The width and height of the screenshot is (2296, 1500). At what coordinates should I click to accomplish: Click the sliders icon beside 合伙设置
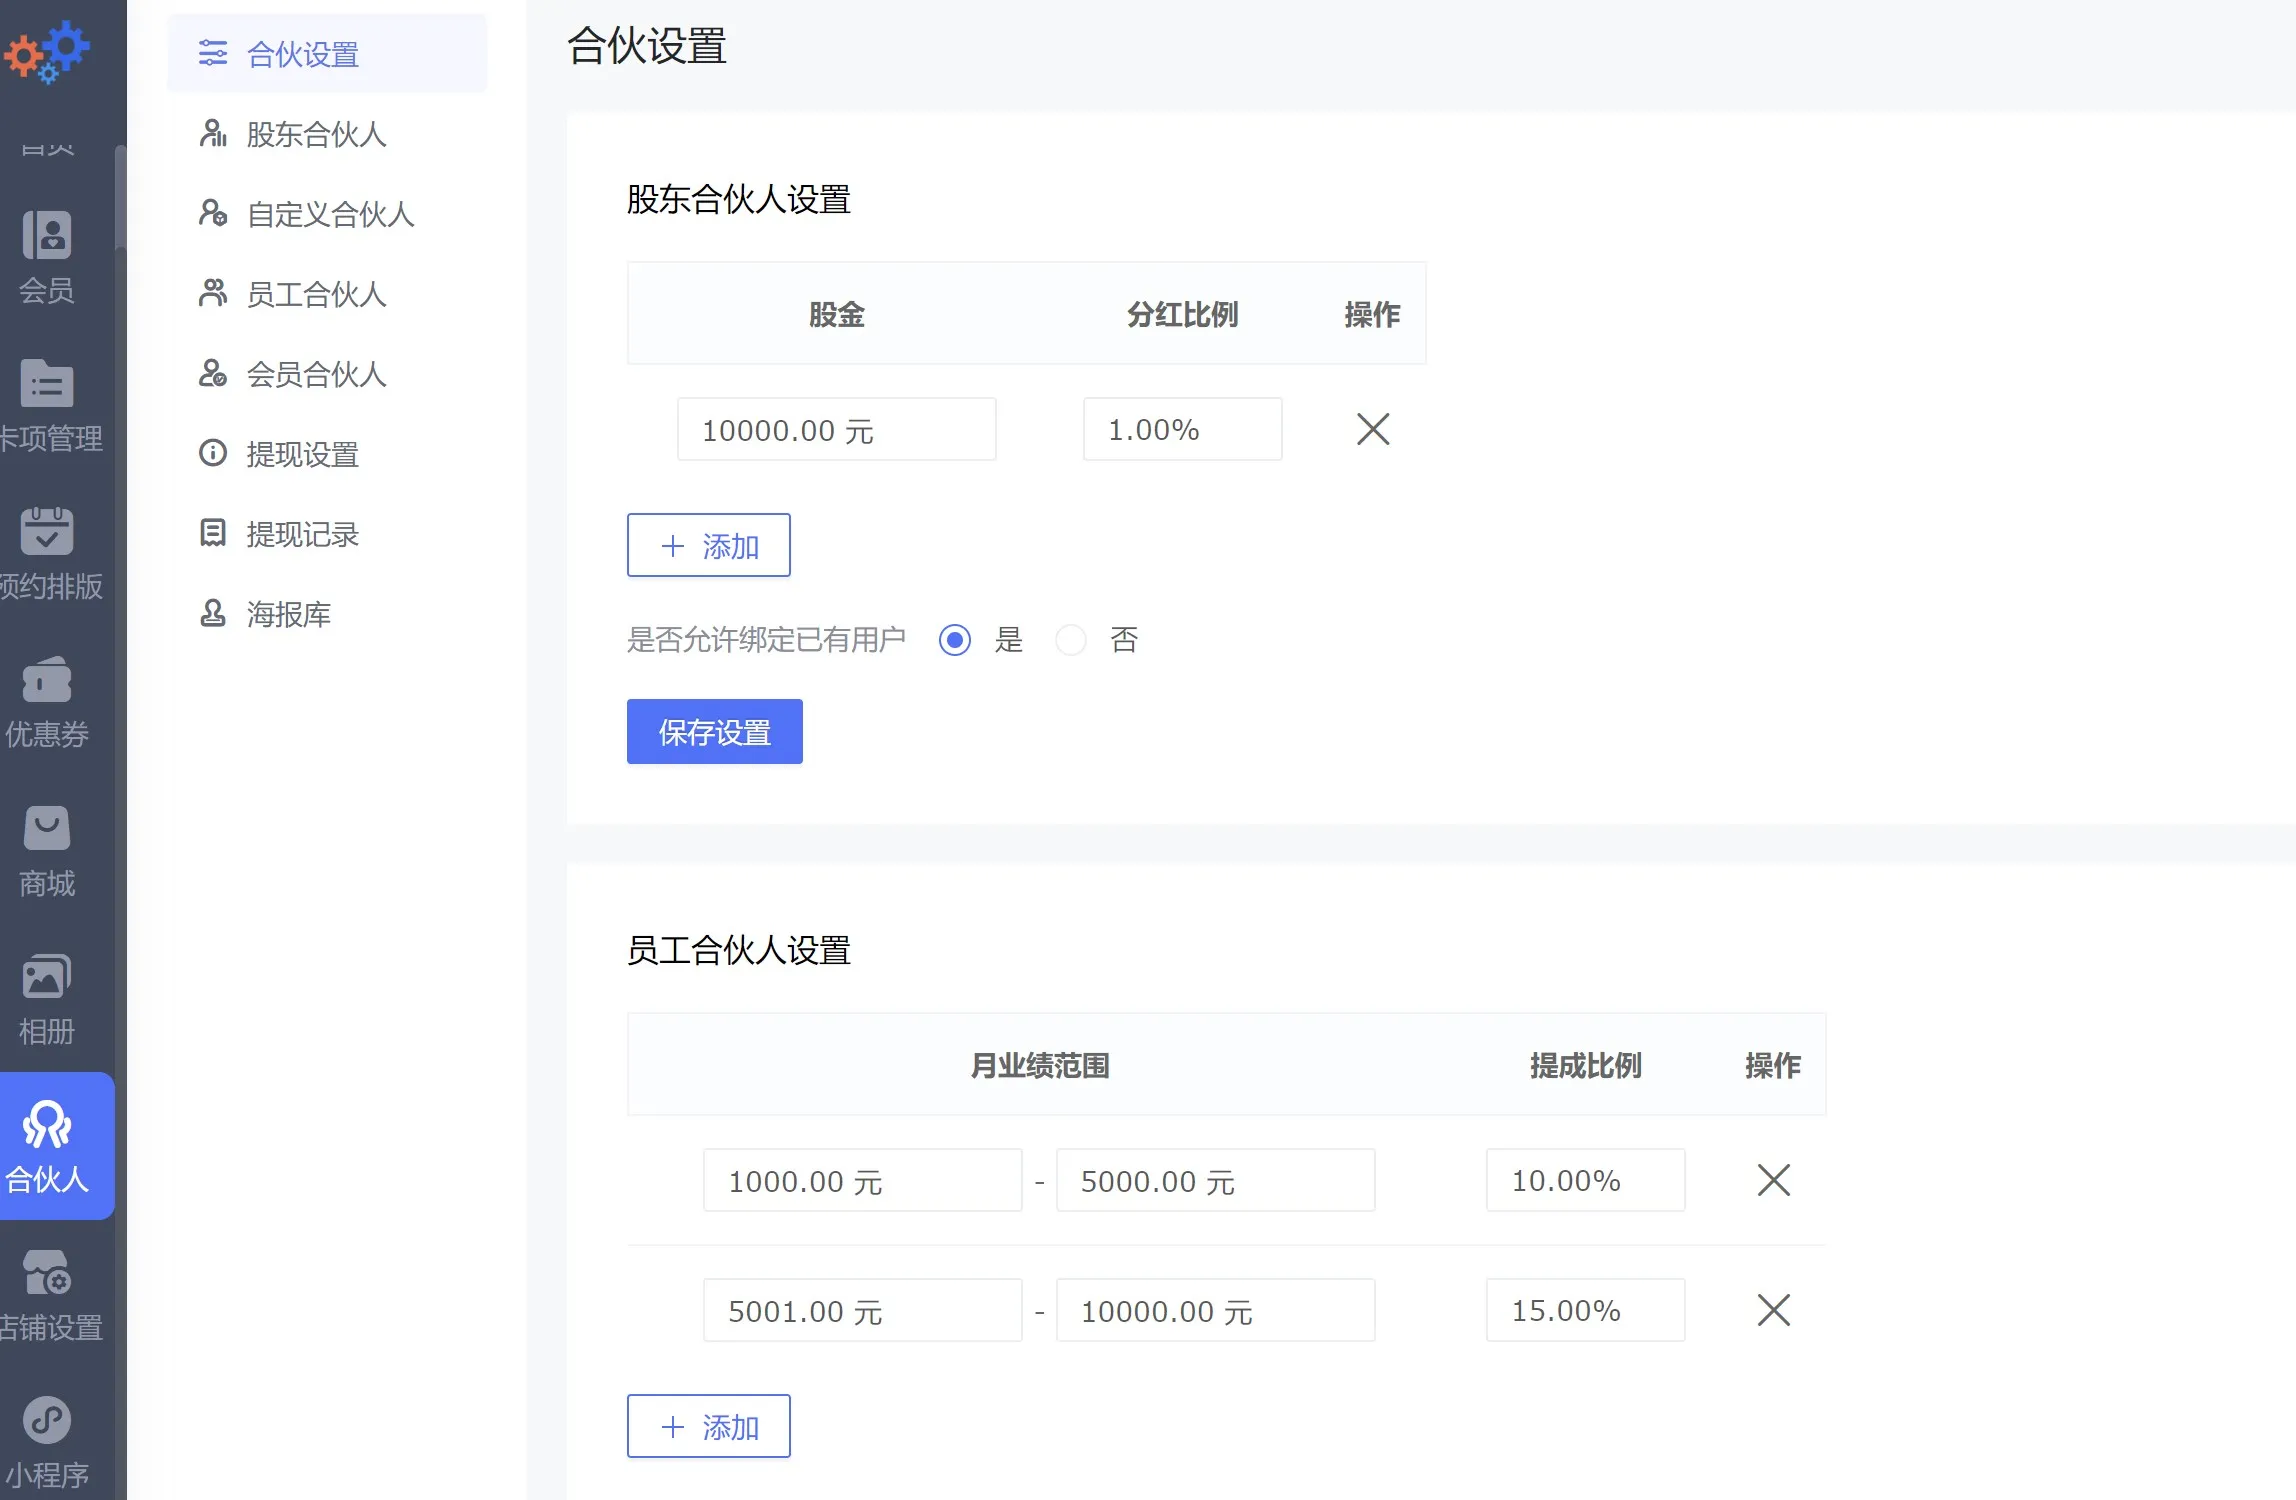pos(212,53)
